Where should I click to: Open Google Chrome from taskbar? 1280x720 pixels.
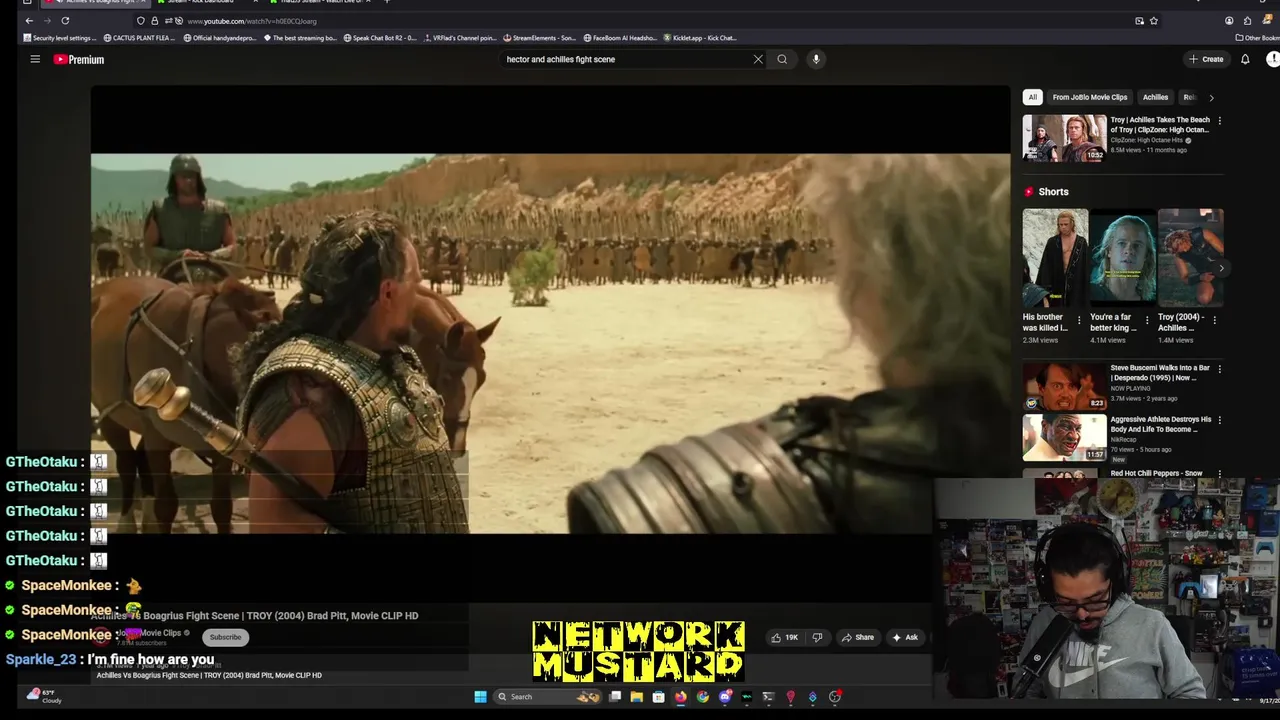click(702, 697)
